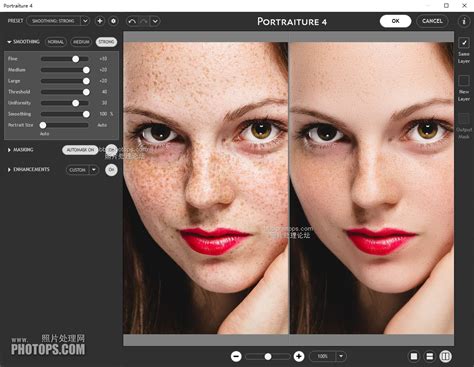The width and height of the screenshot is (474, 367).
Task: Click the Threshold value 40
Action: [x=104, y=92]
